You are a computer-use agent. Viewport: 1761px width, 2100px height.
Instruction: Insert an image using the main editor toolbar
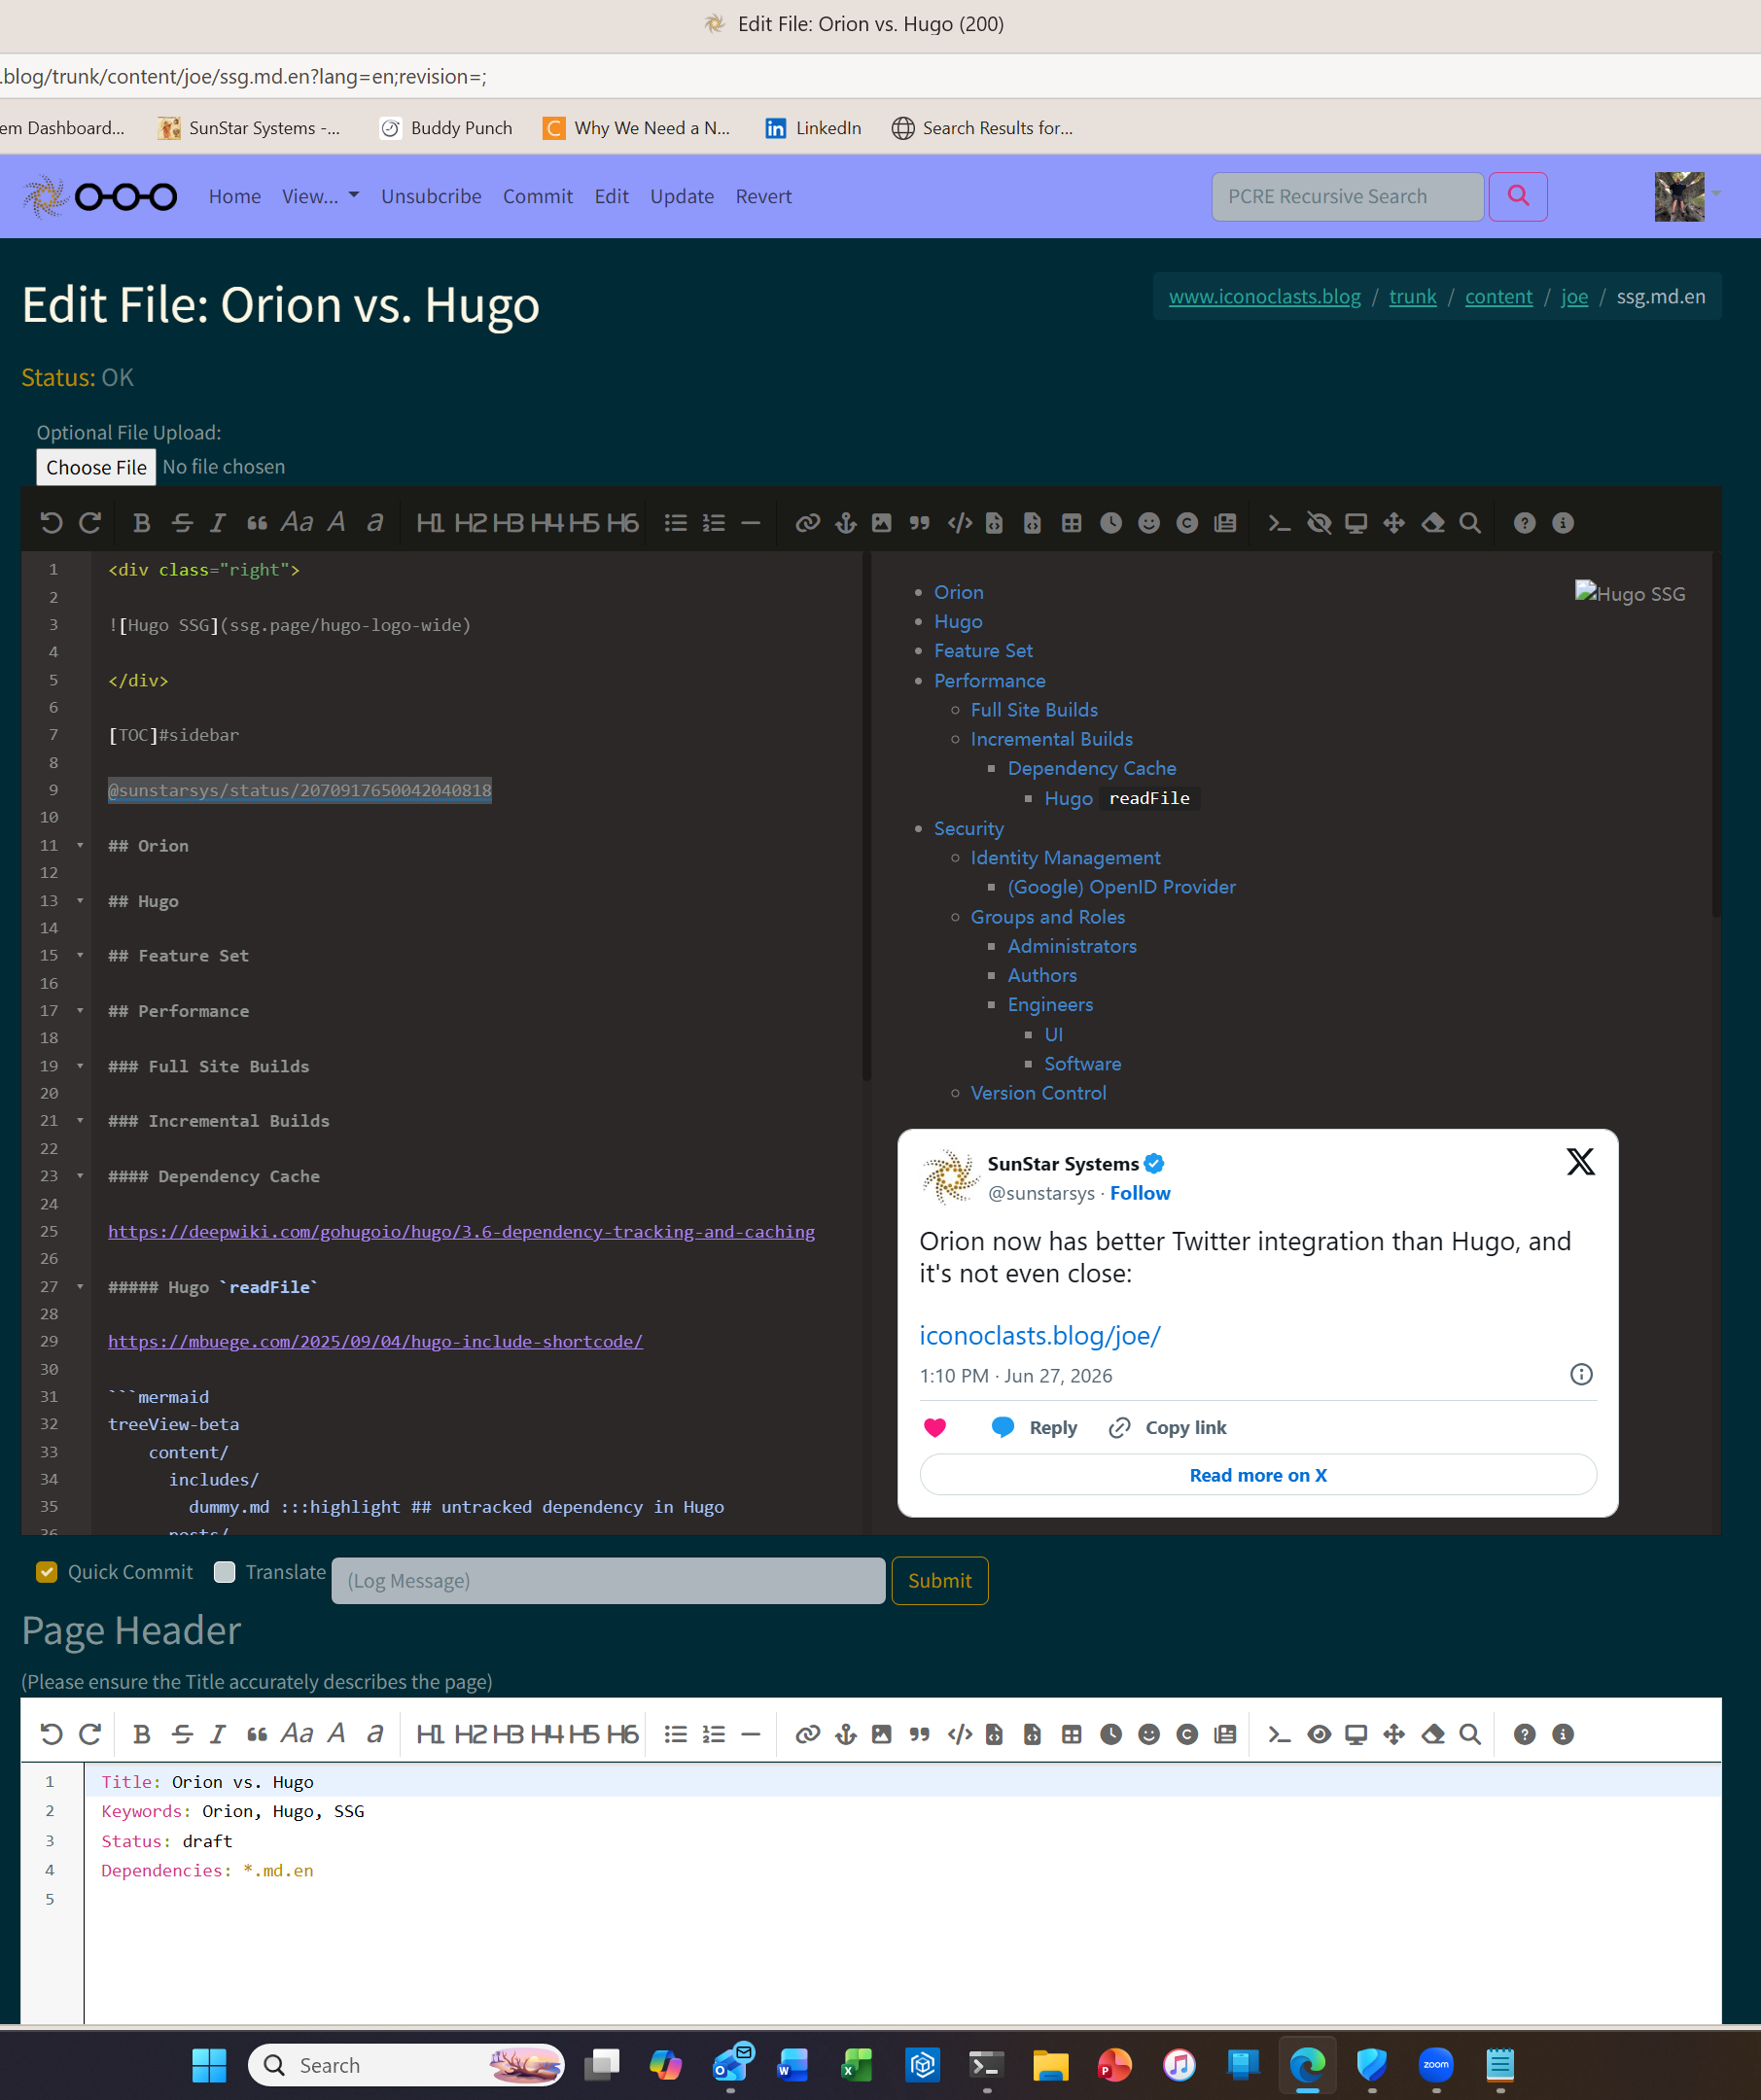[881, 523]
